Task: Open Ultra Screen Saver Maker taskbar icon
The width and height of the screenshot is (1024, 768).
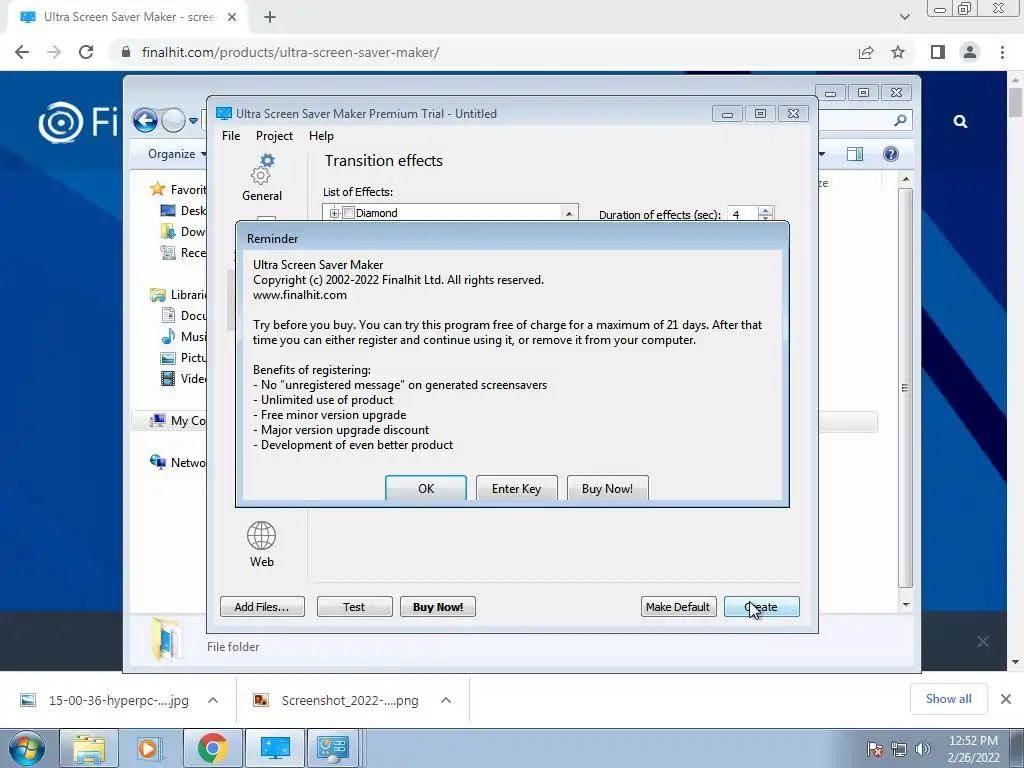Action: (x=275, y=748)
